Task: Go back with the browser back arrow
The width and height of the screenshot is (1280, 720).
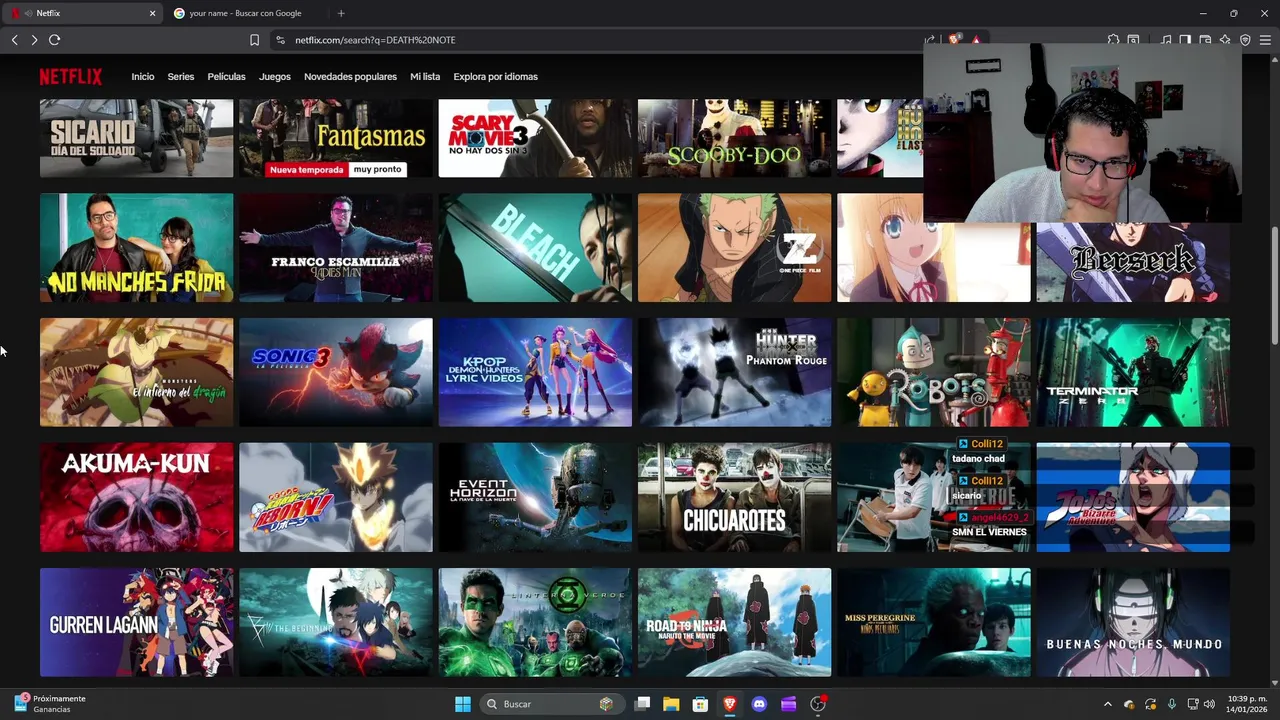Action: (x=14, y=40)
